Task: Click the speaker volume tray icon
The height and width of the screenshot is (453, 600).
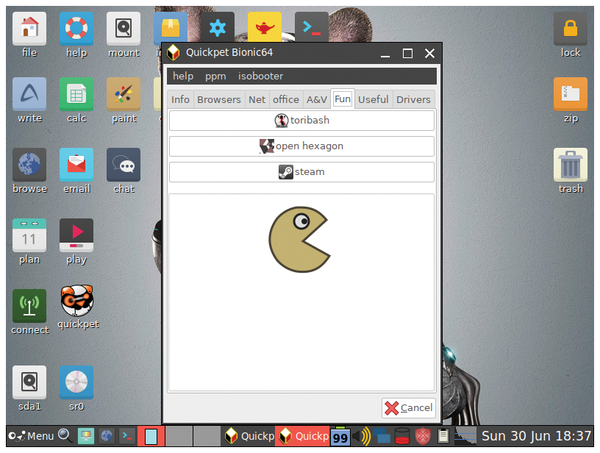Action: click(361, 436)
